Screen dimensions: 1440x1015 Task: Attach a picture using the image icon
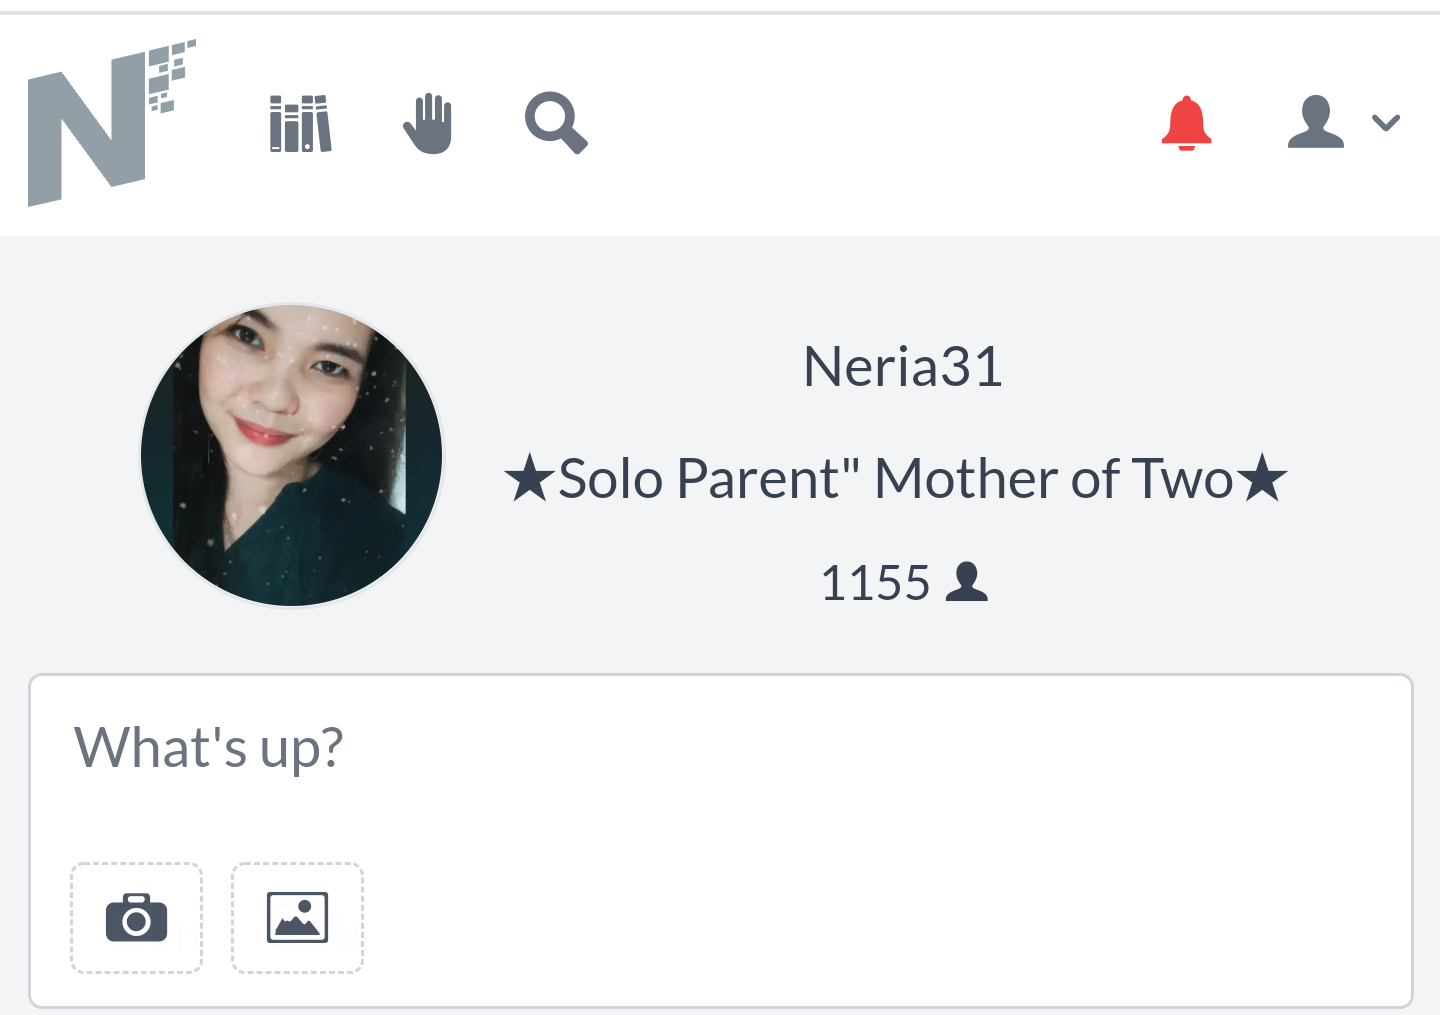point(297,917)
